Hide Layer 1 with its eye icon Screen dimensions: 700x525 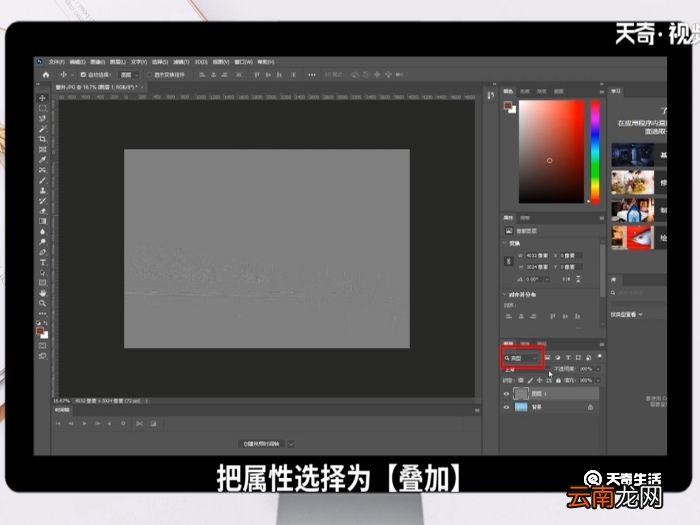(x=506, y=394)
